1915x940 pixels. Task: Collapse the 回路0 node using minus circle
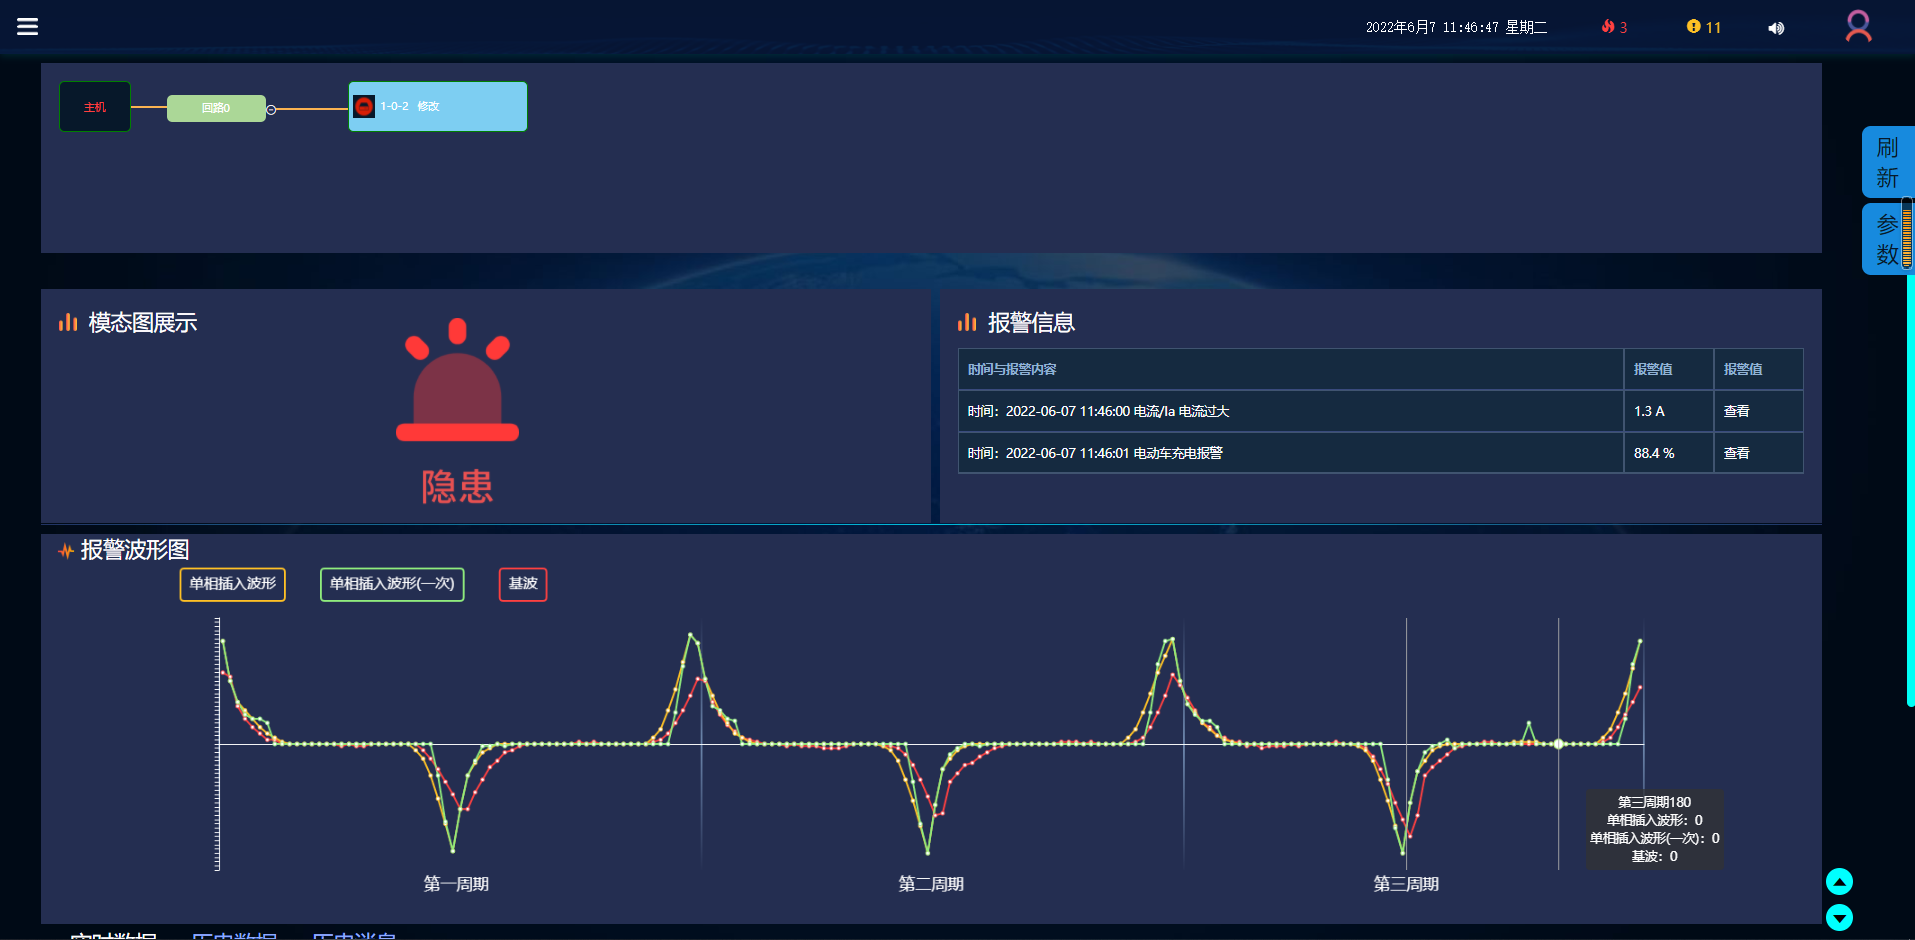(x=271, y=109)
